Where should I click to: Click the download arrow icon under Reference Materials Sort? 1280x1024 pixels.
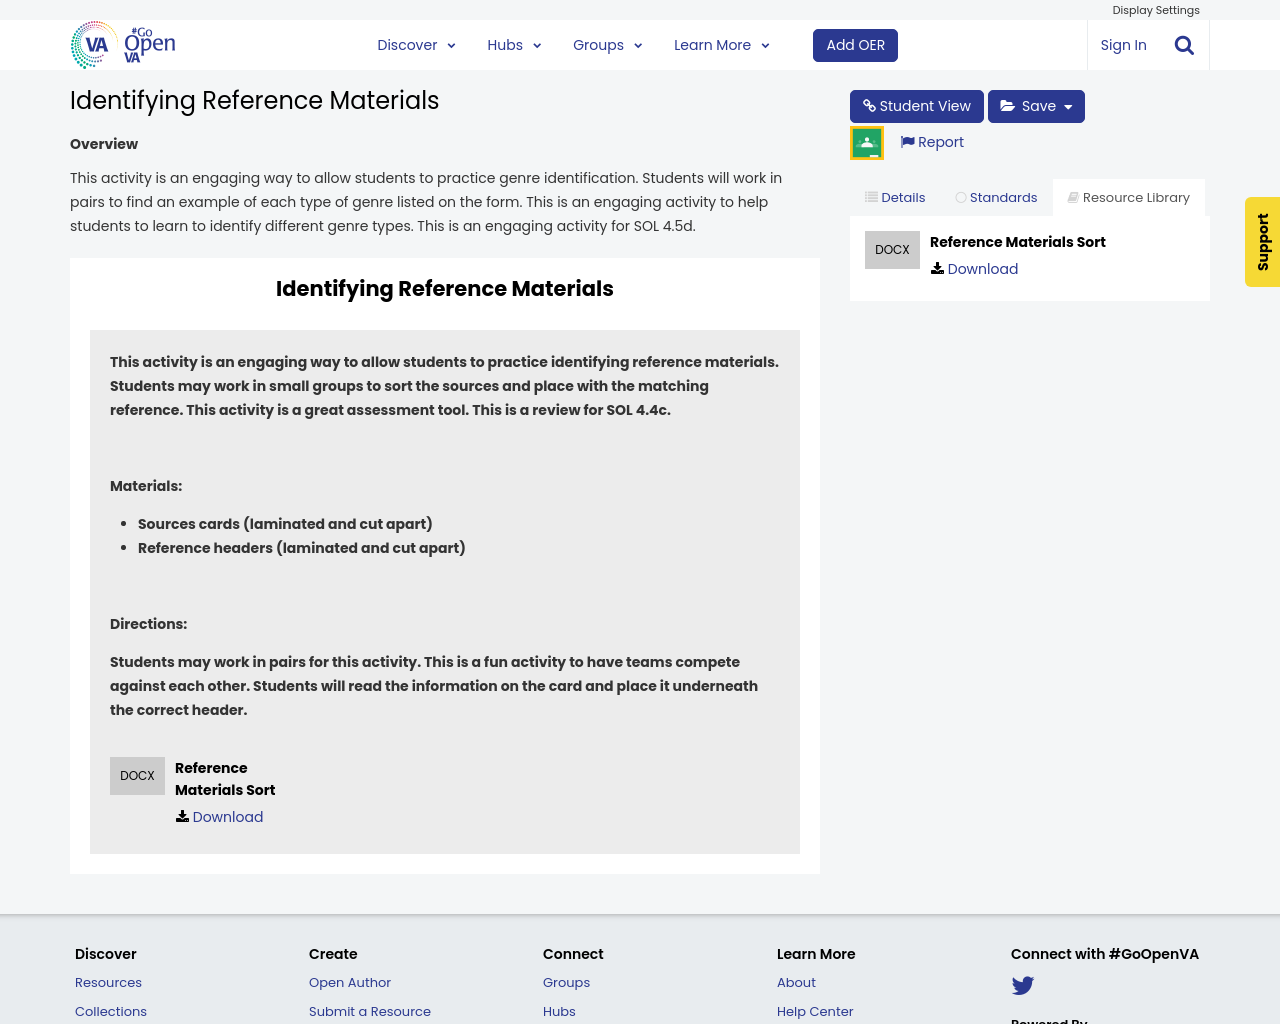click(935, 267)
